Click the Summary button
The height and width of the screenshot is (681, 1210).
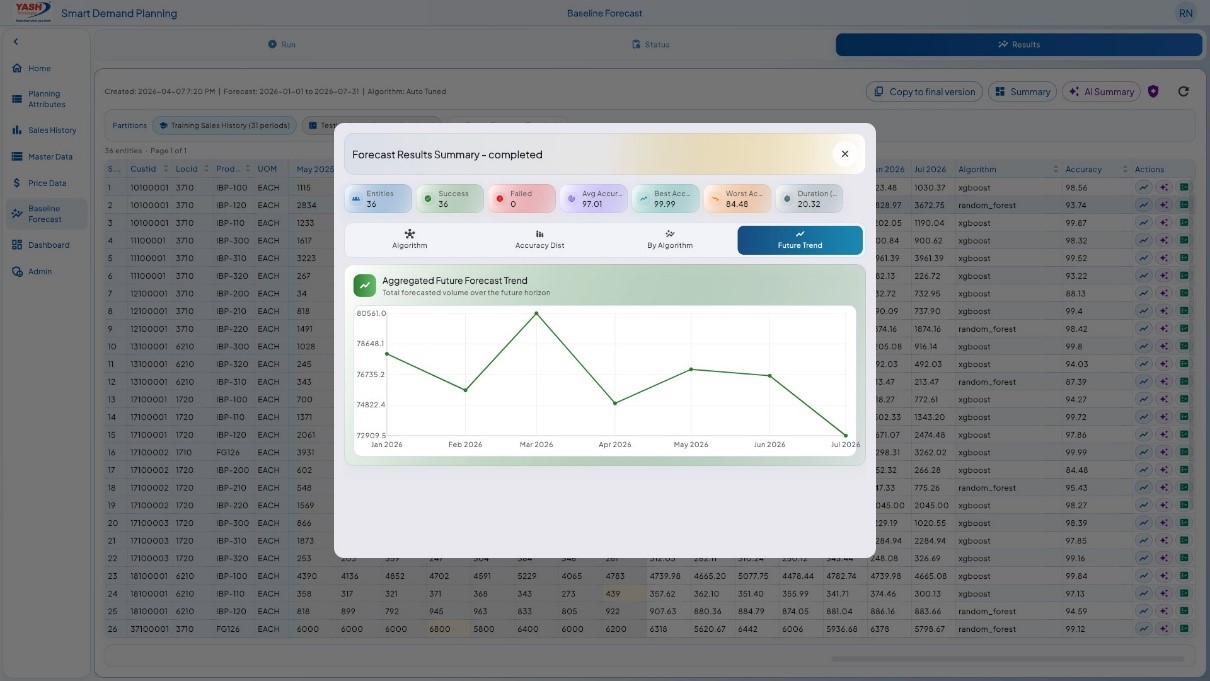(x=1022, y=91)
